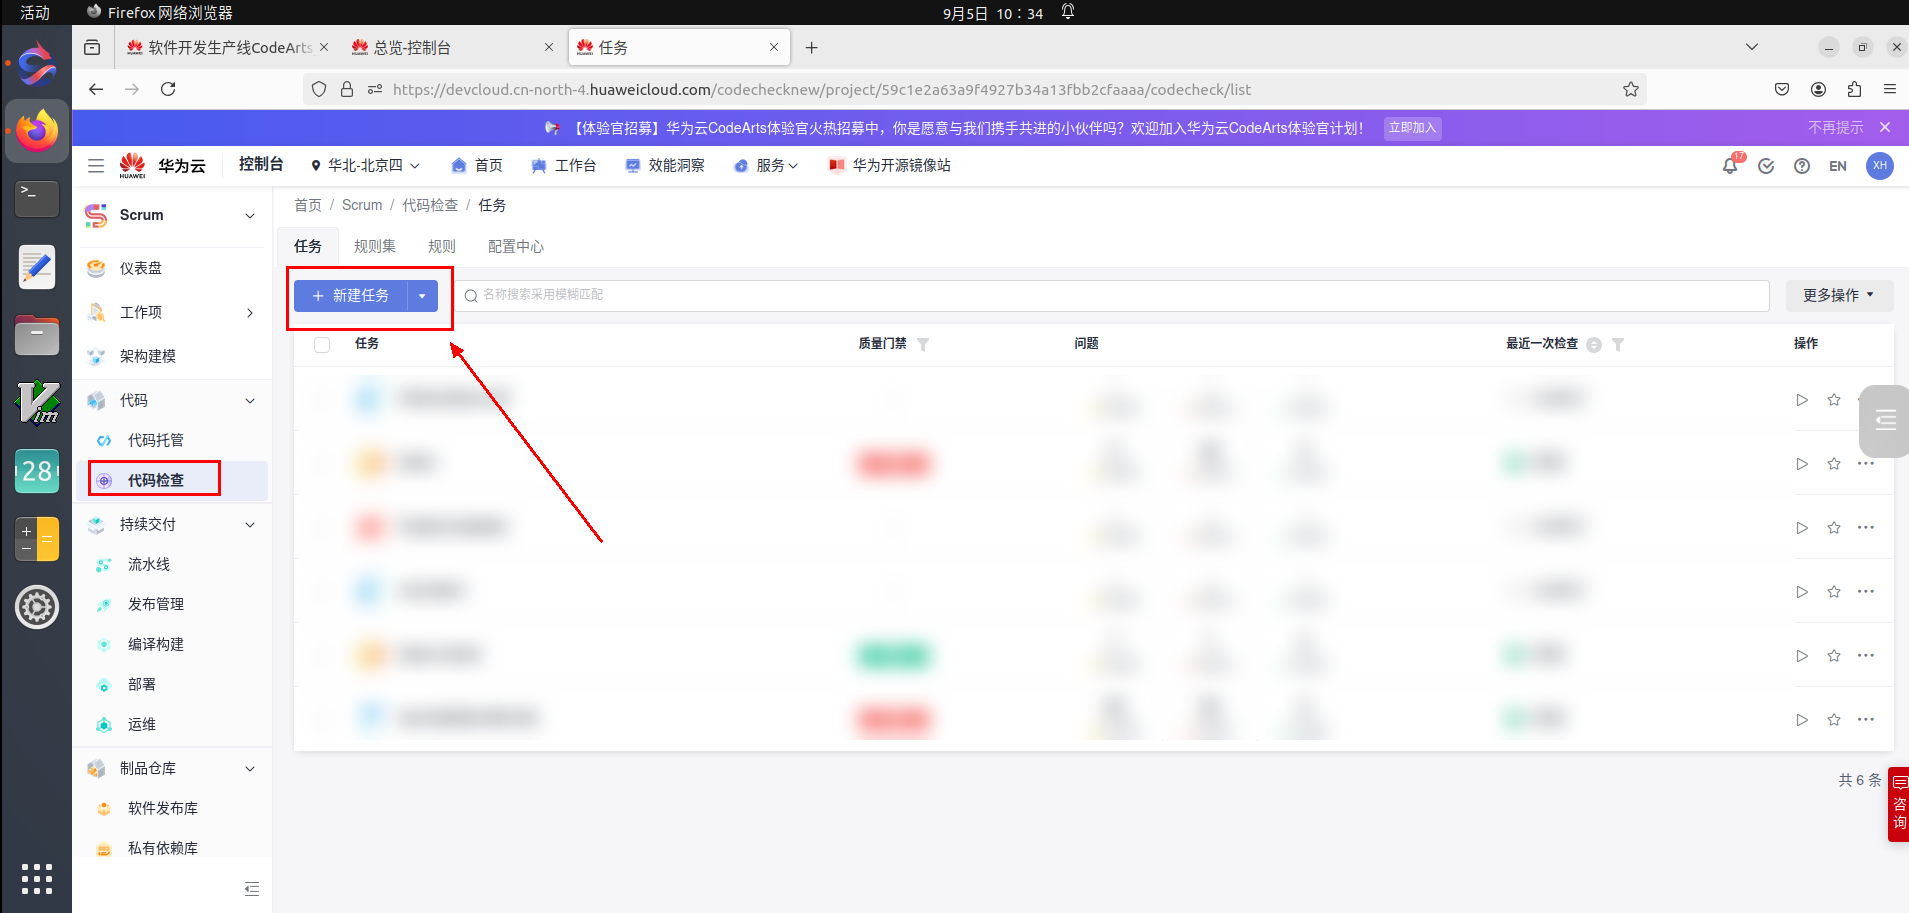
Task: Open the XH user avatar menu
Action: point(1880,166)
